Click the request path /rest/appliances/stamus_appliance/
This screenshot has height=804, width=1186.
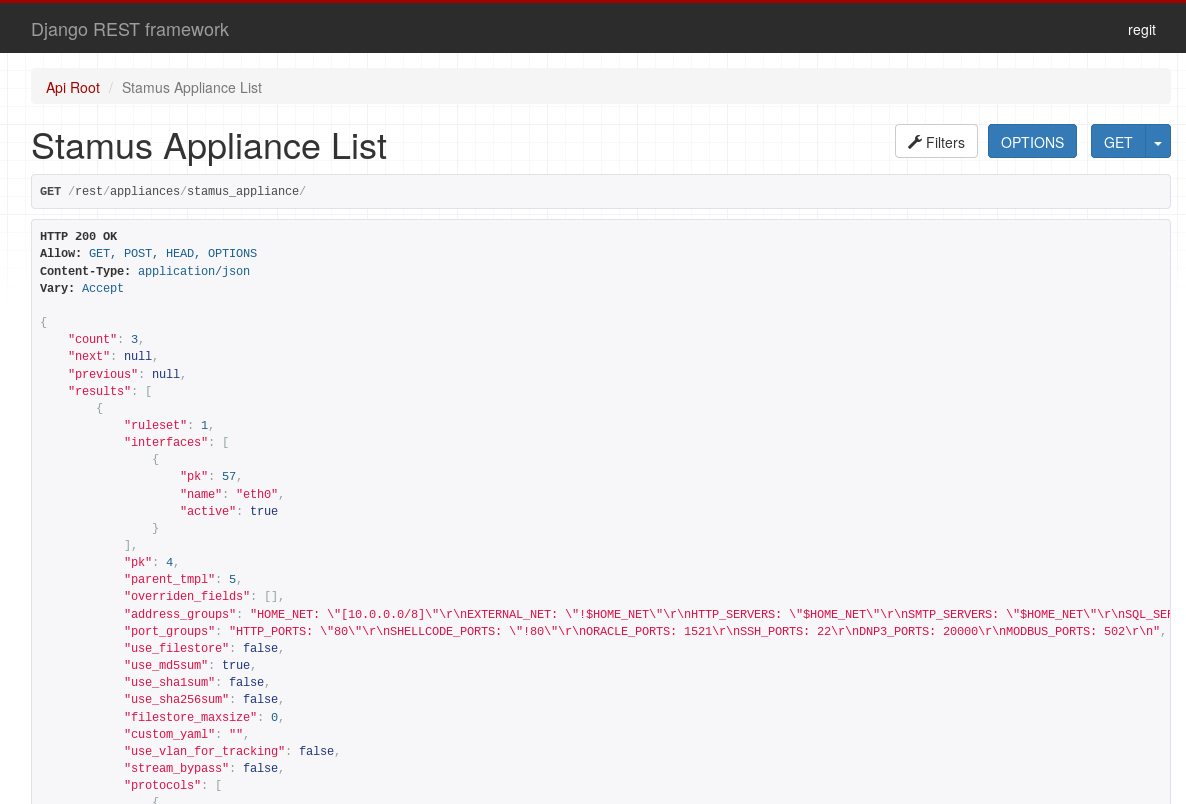pos(187,191)
